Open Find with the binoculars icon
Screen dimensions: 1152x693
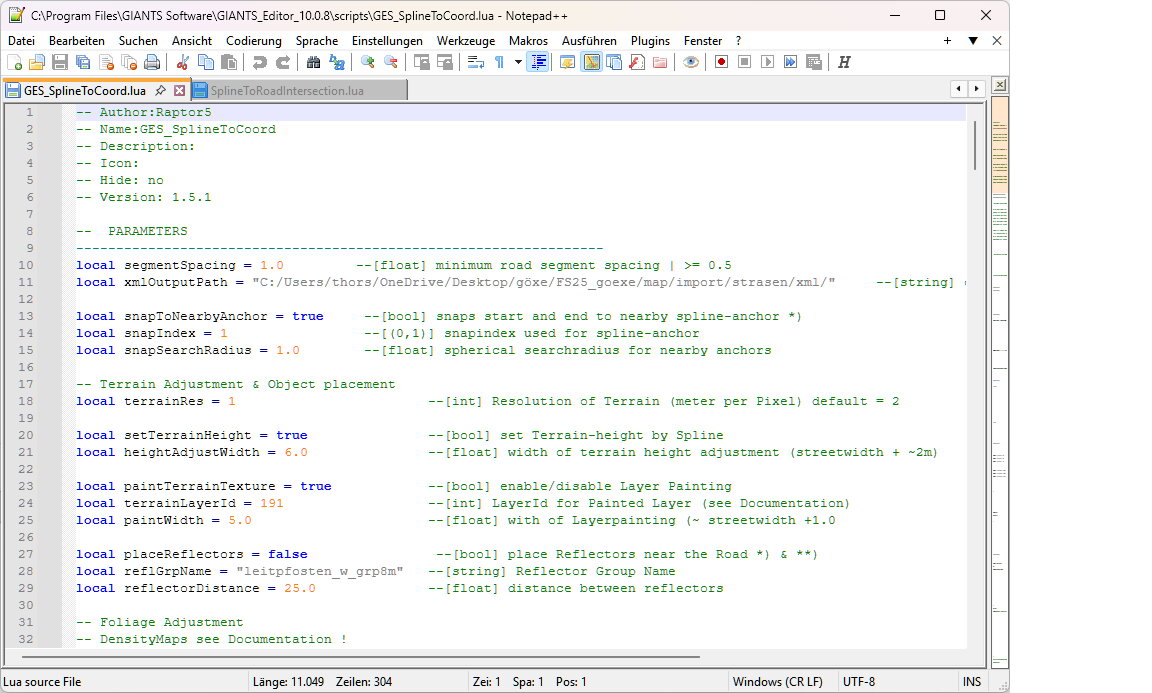pyautogui.click(x=313, y=62)
